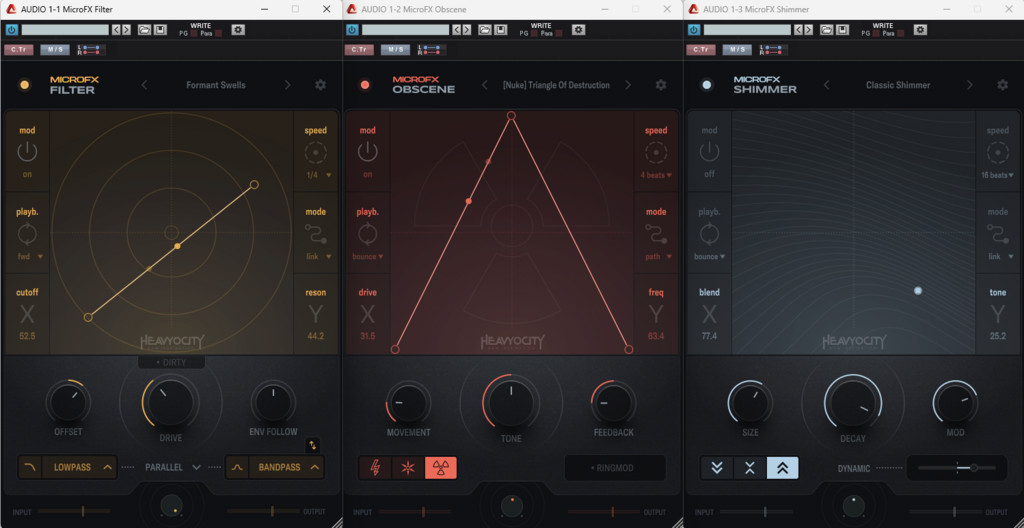This screenshot has height=528, width=1024.
Task: Go to previous preset before Formant Swells
Action: pos(144,85)
